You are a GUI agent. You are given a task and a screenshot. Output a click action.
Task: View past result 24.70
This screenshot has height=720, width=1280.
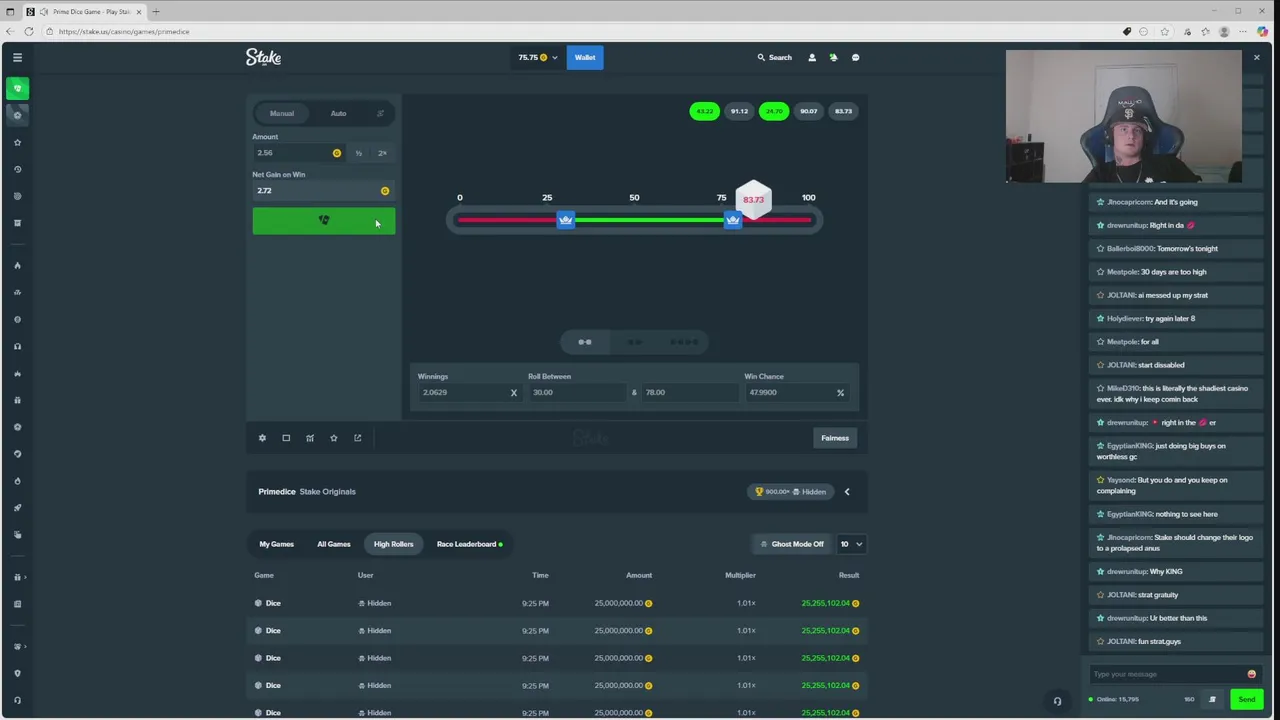774,111
